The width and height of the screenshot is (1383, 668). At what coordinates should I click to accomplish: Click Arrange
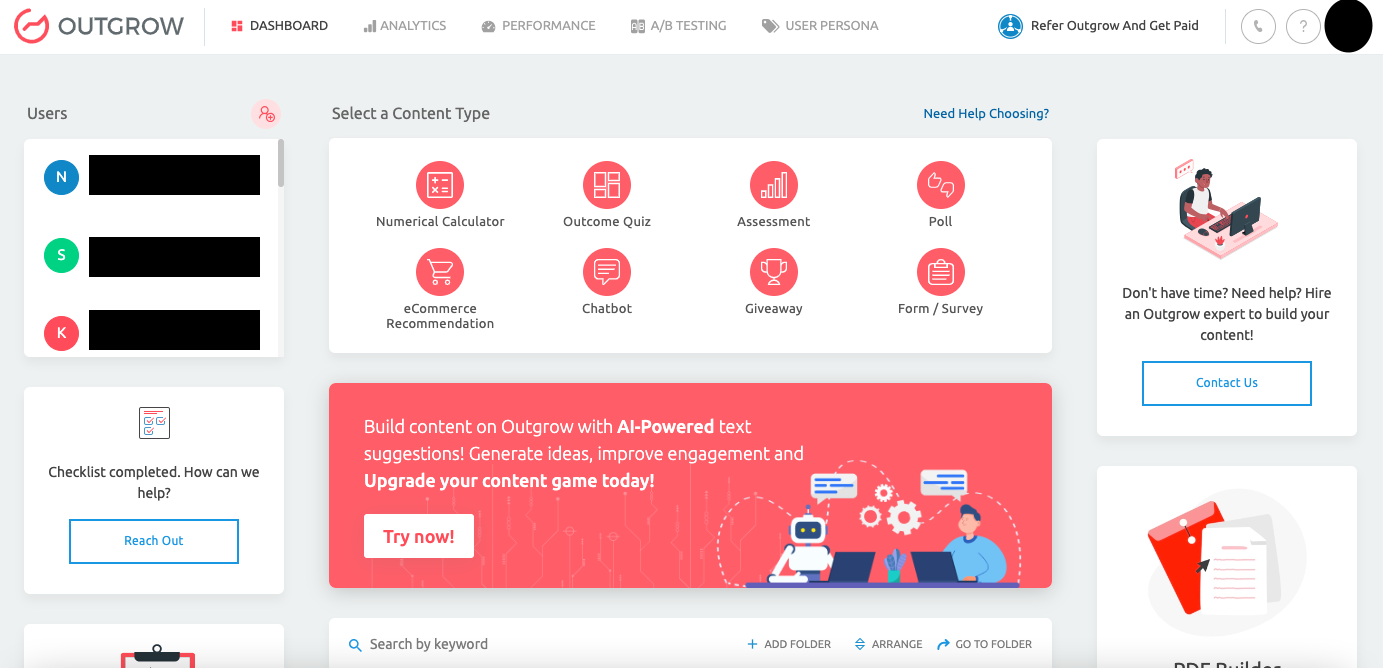tap(888, 645)
